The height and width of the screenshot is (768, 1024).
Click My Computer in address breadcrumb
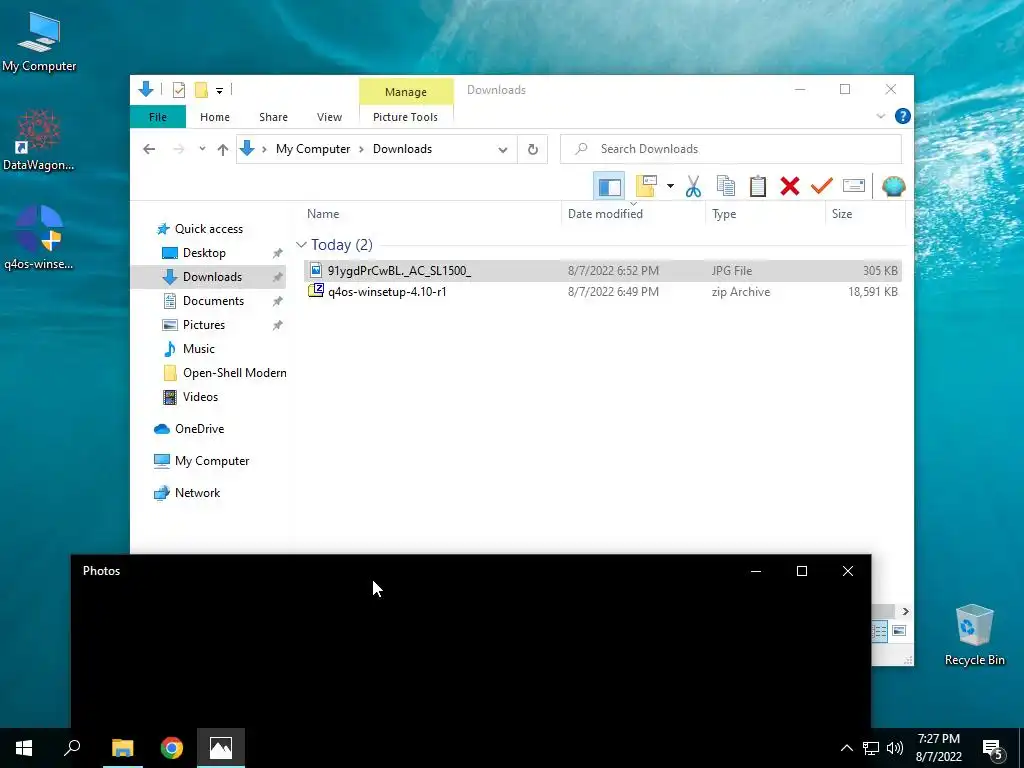point(313,149)
